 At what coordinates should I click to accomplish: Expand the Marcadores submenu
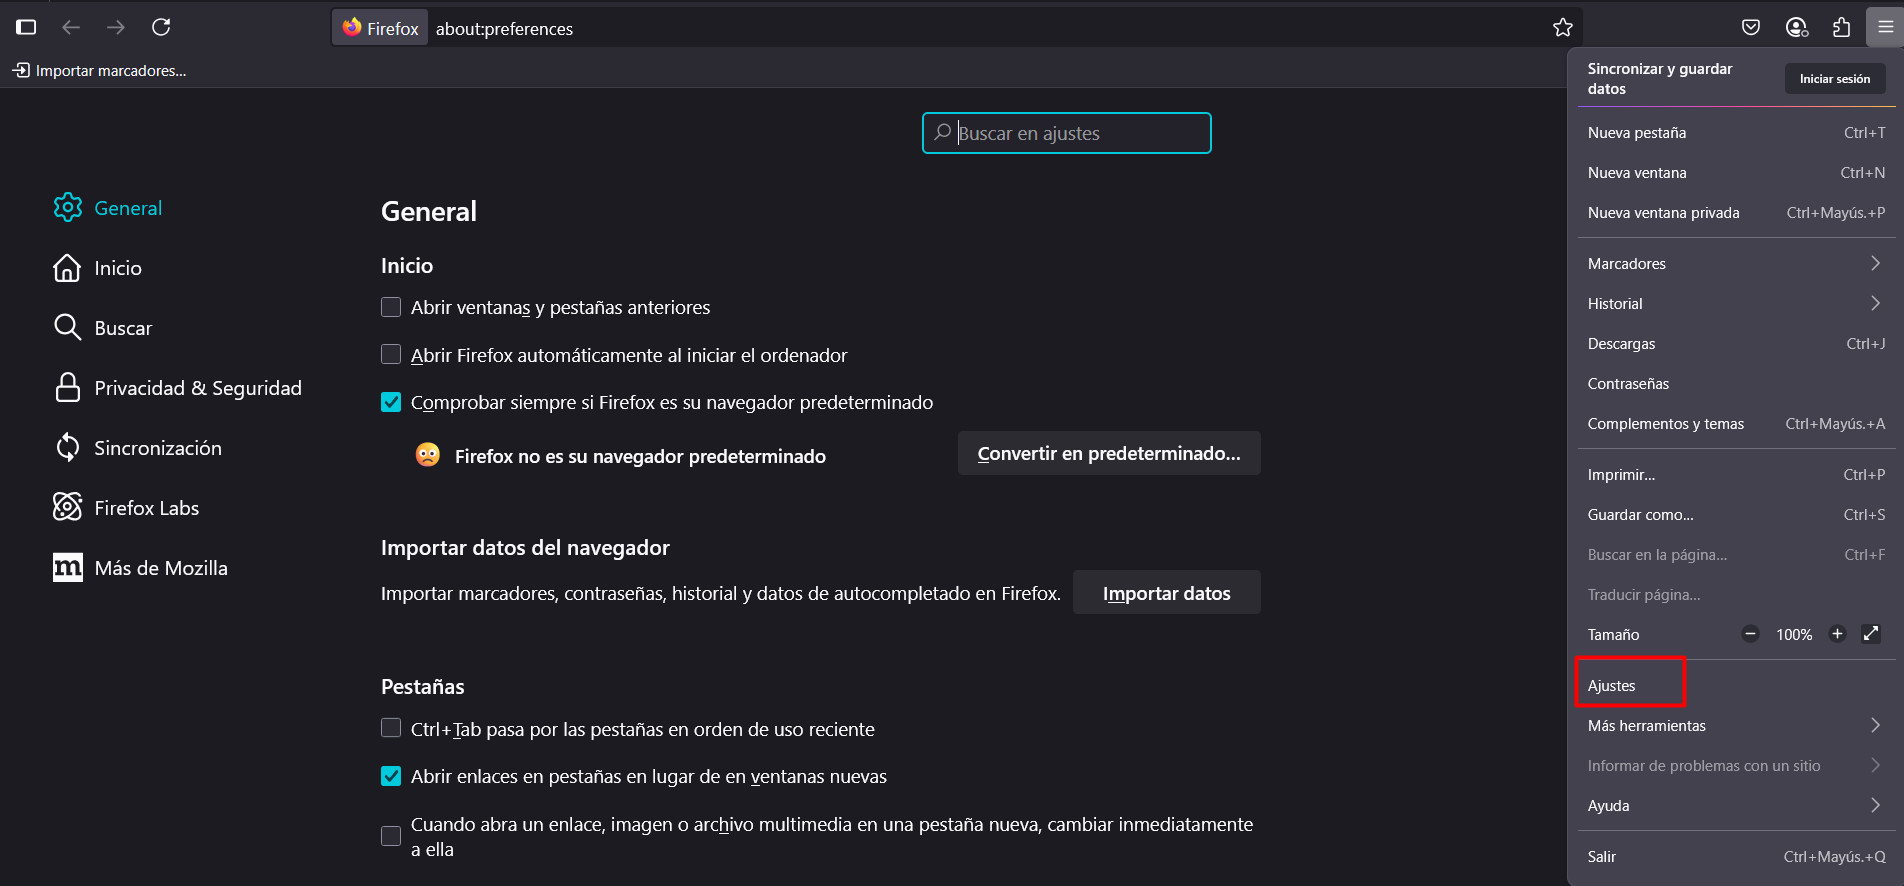tap(1736, 263)
